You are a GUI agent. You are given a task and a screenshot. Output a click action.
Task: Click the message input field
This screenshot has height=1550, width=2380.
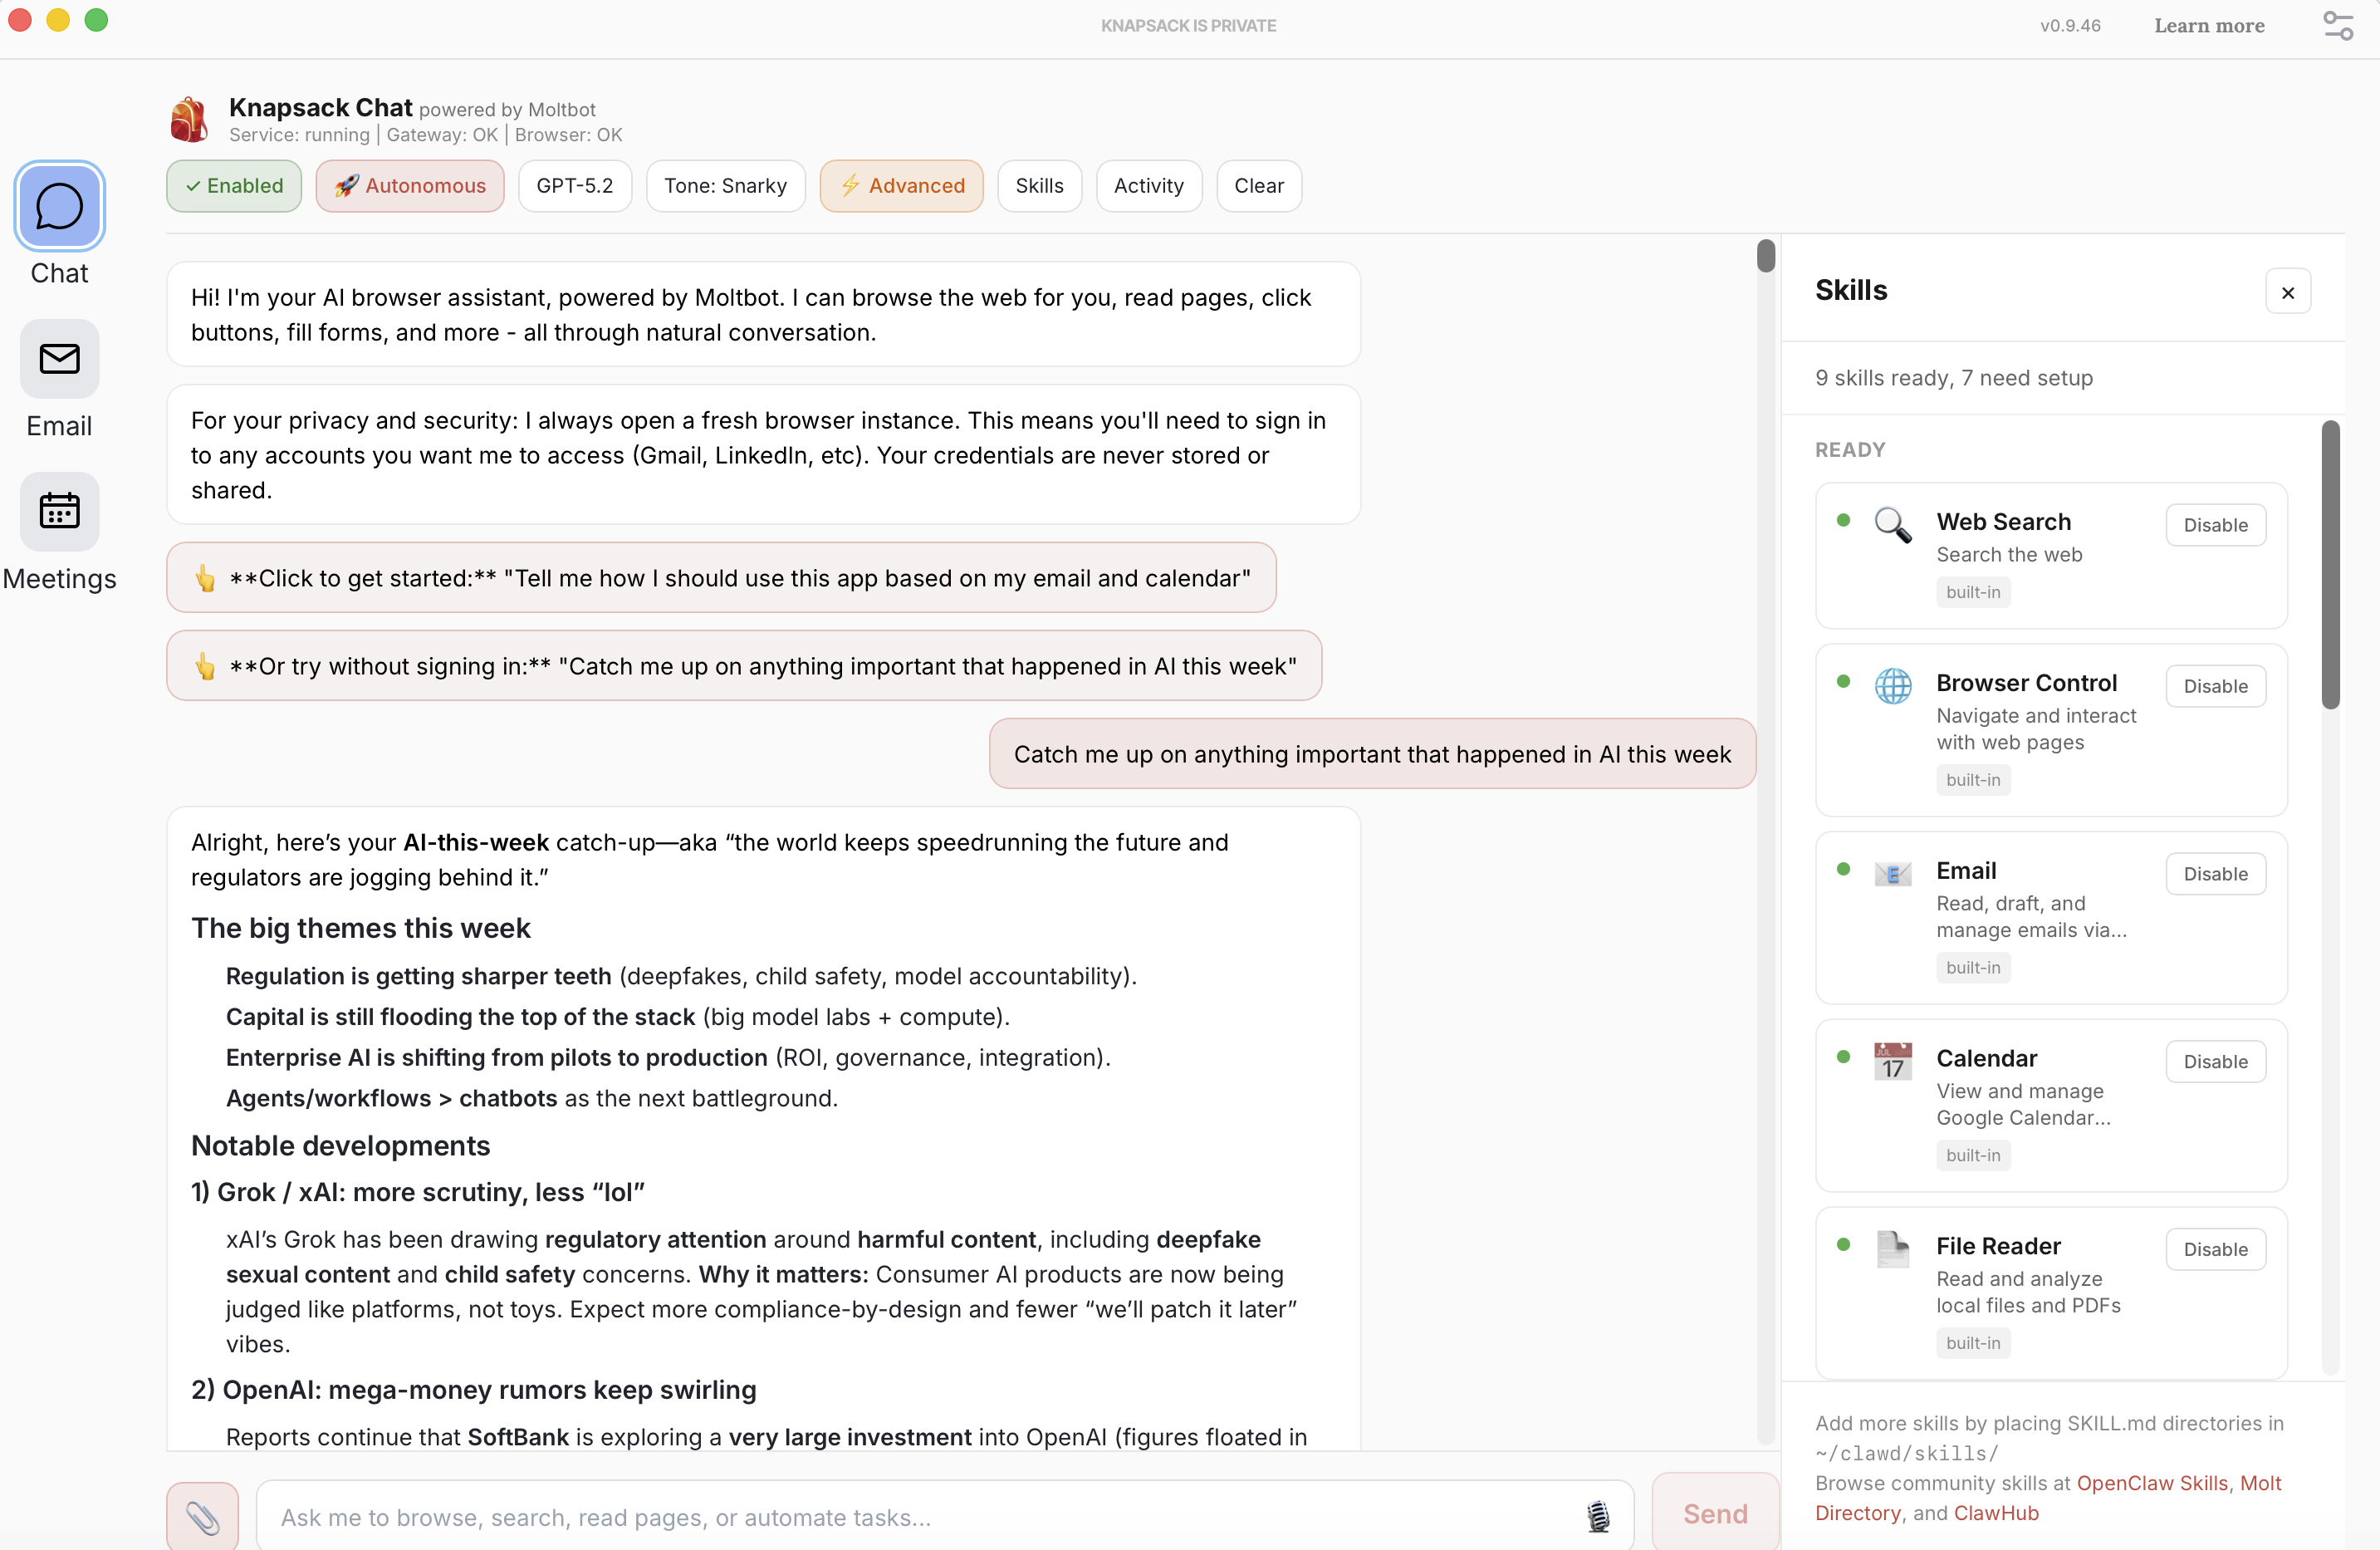[900, 1517]
